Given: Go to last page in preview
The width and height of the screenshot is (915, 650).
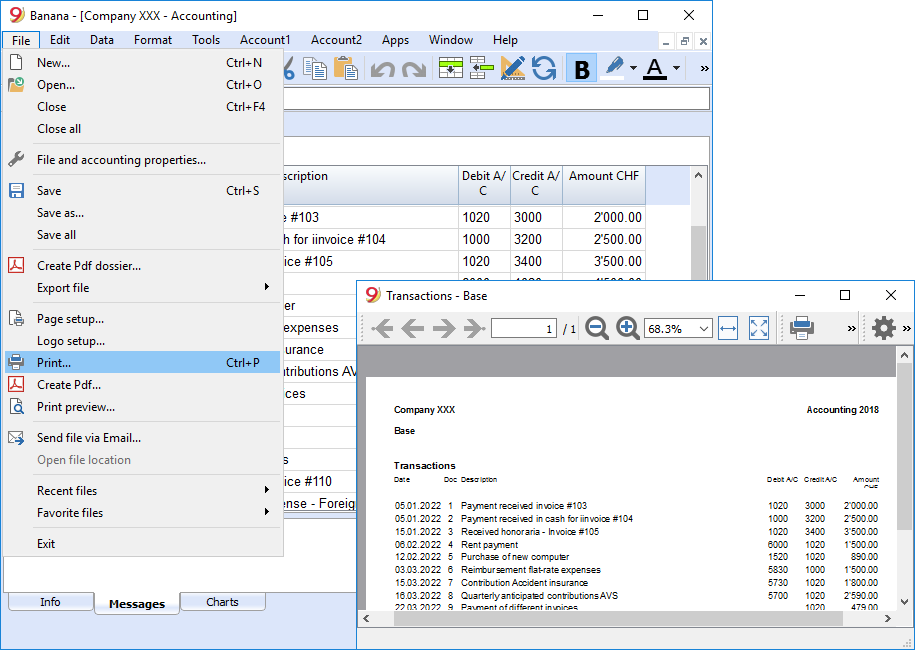Looking at the screenshot, I should [474, 329].
